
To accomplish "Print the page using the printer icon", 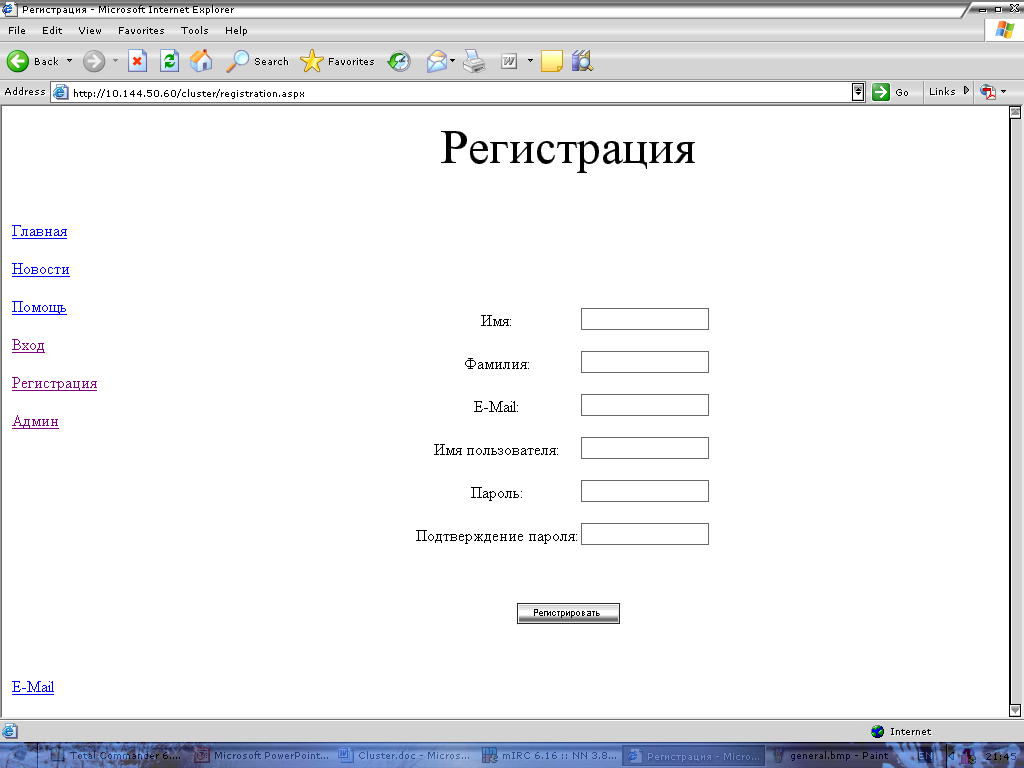I will (474, 61).
